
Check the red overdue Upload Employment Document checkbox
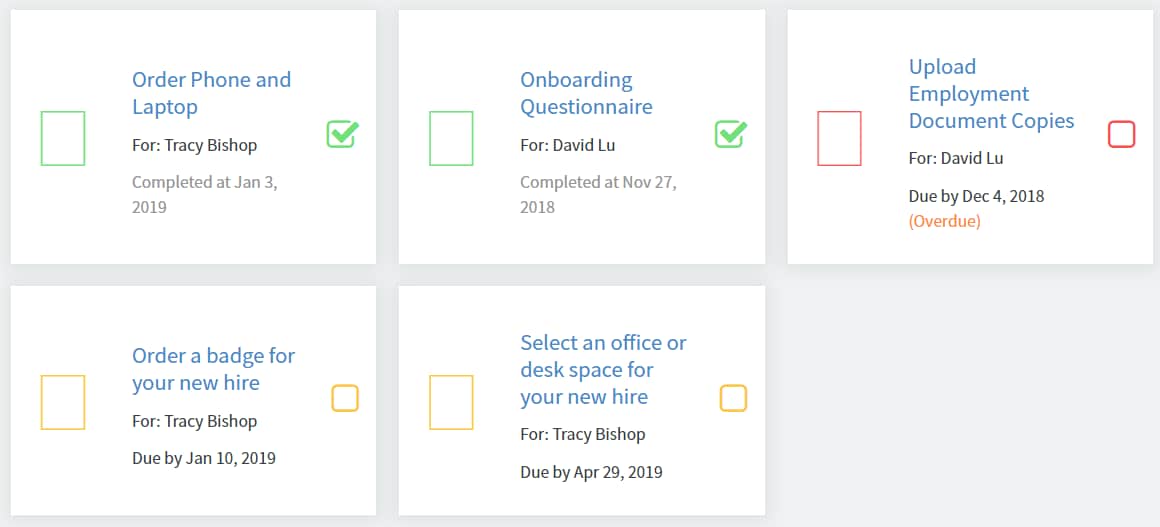[1122, 135]
